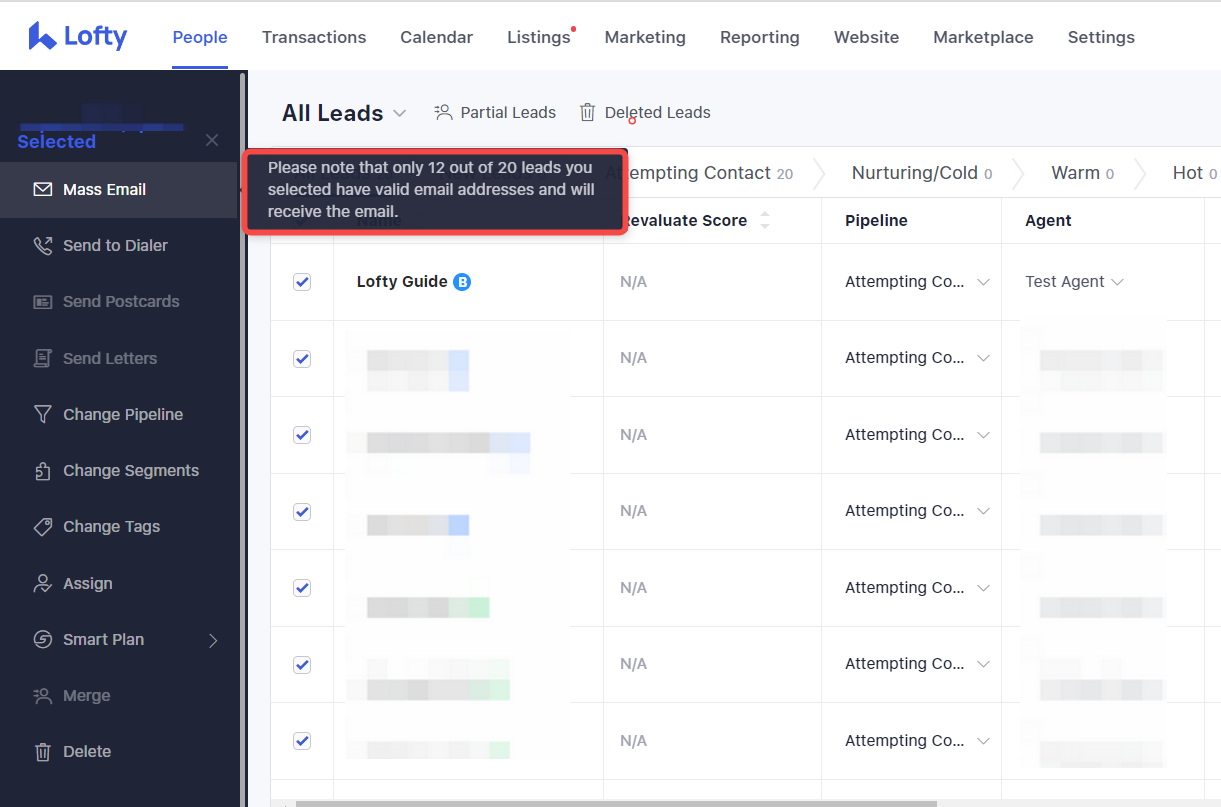Close the Selected panel
This screenshot has width=1221, height=807.
pyautogui.click(x=212, y=140)
